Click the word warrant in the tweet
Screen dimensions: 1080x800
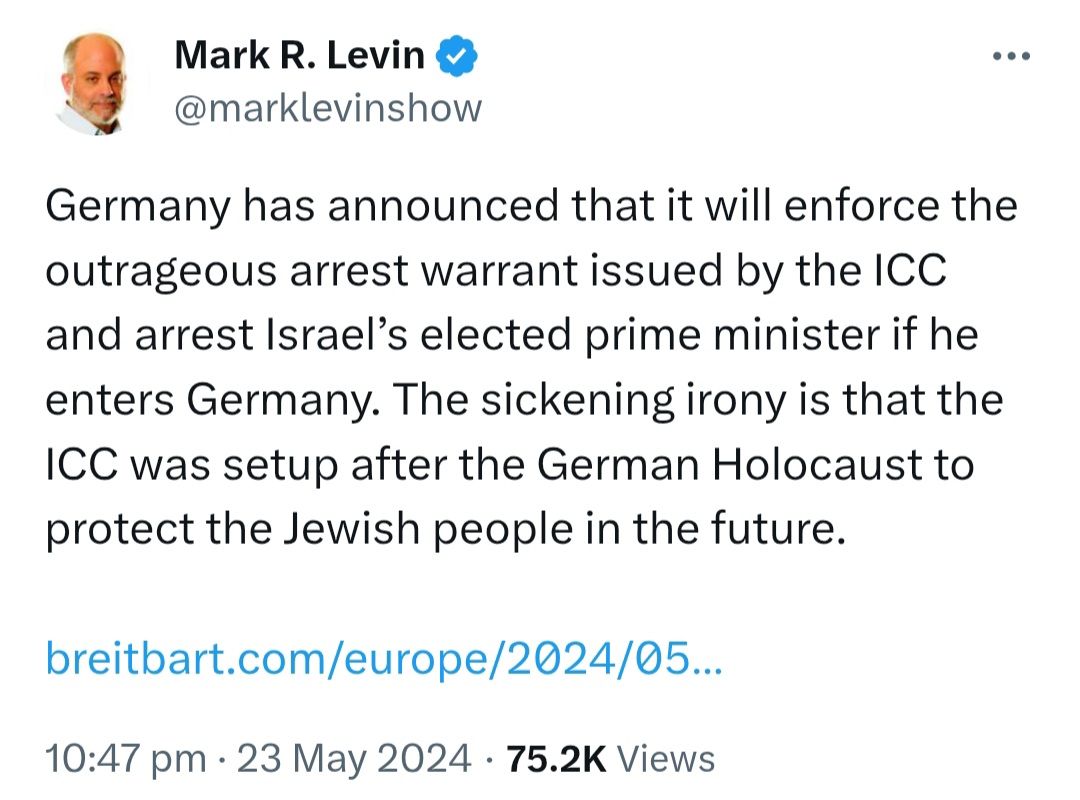[500, 271]
